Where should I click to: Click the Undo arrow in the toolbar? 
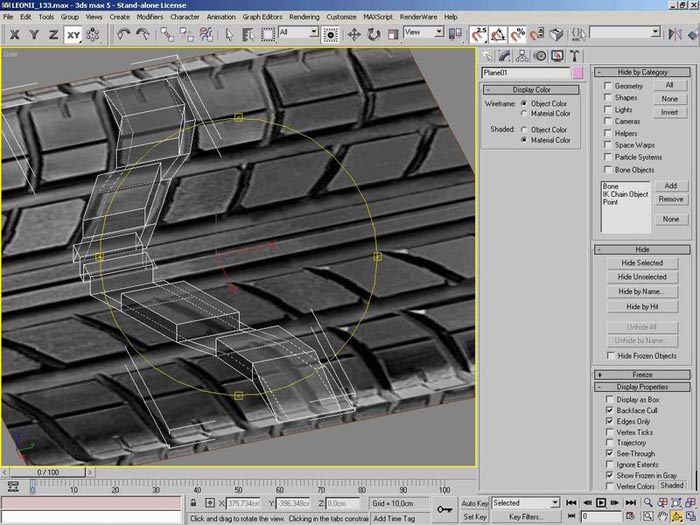point(123,34)
